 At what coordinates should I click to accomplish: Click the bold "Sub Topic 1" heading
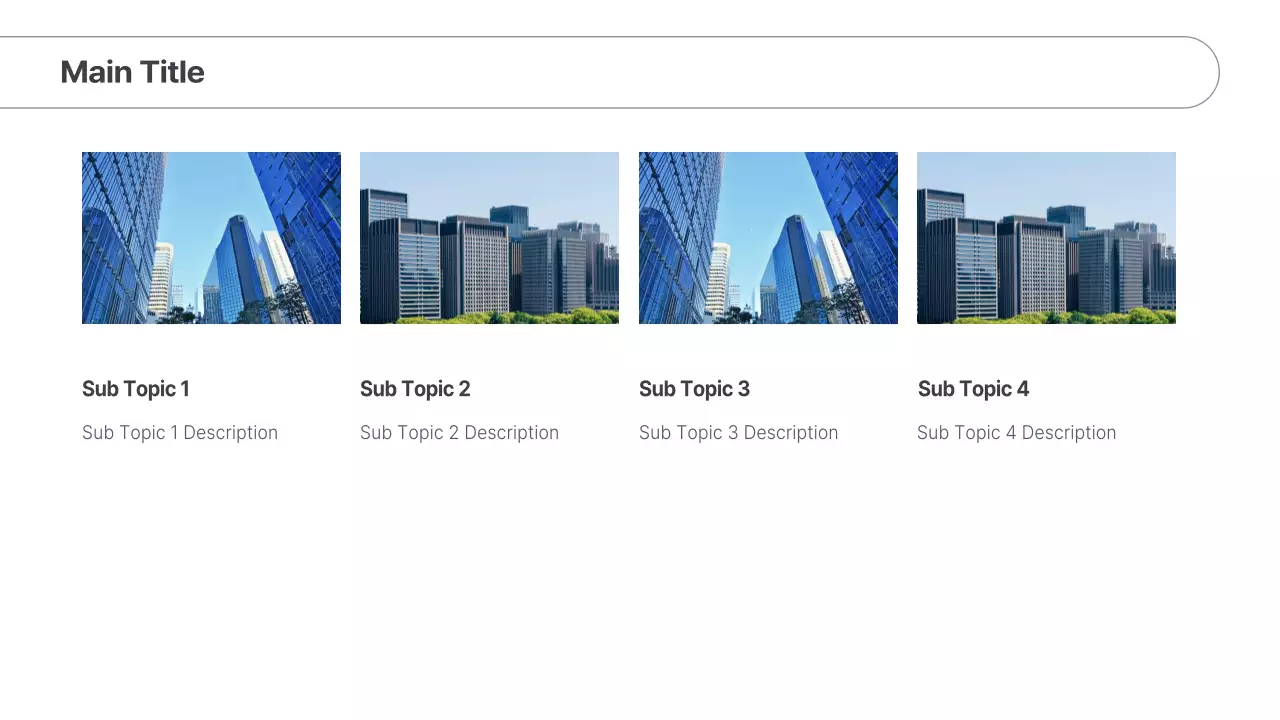(x=136, y=389)
